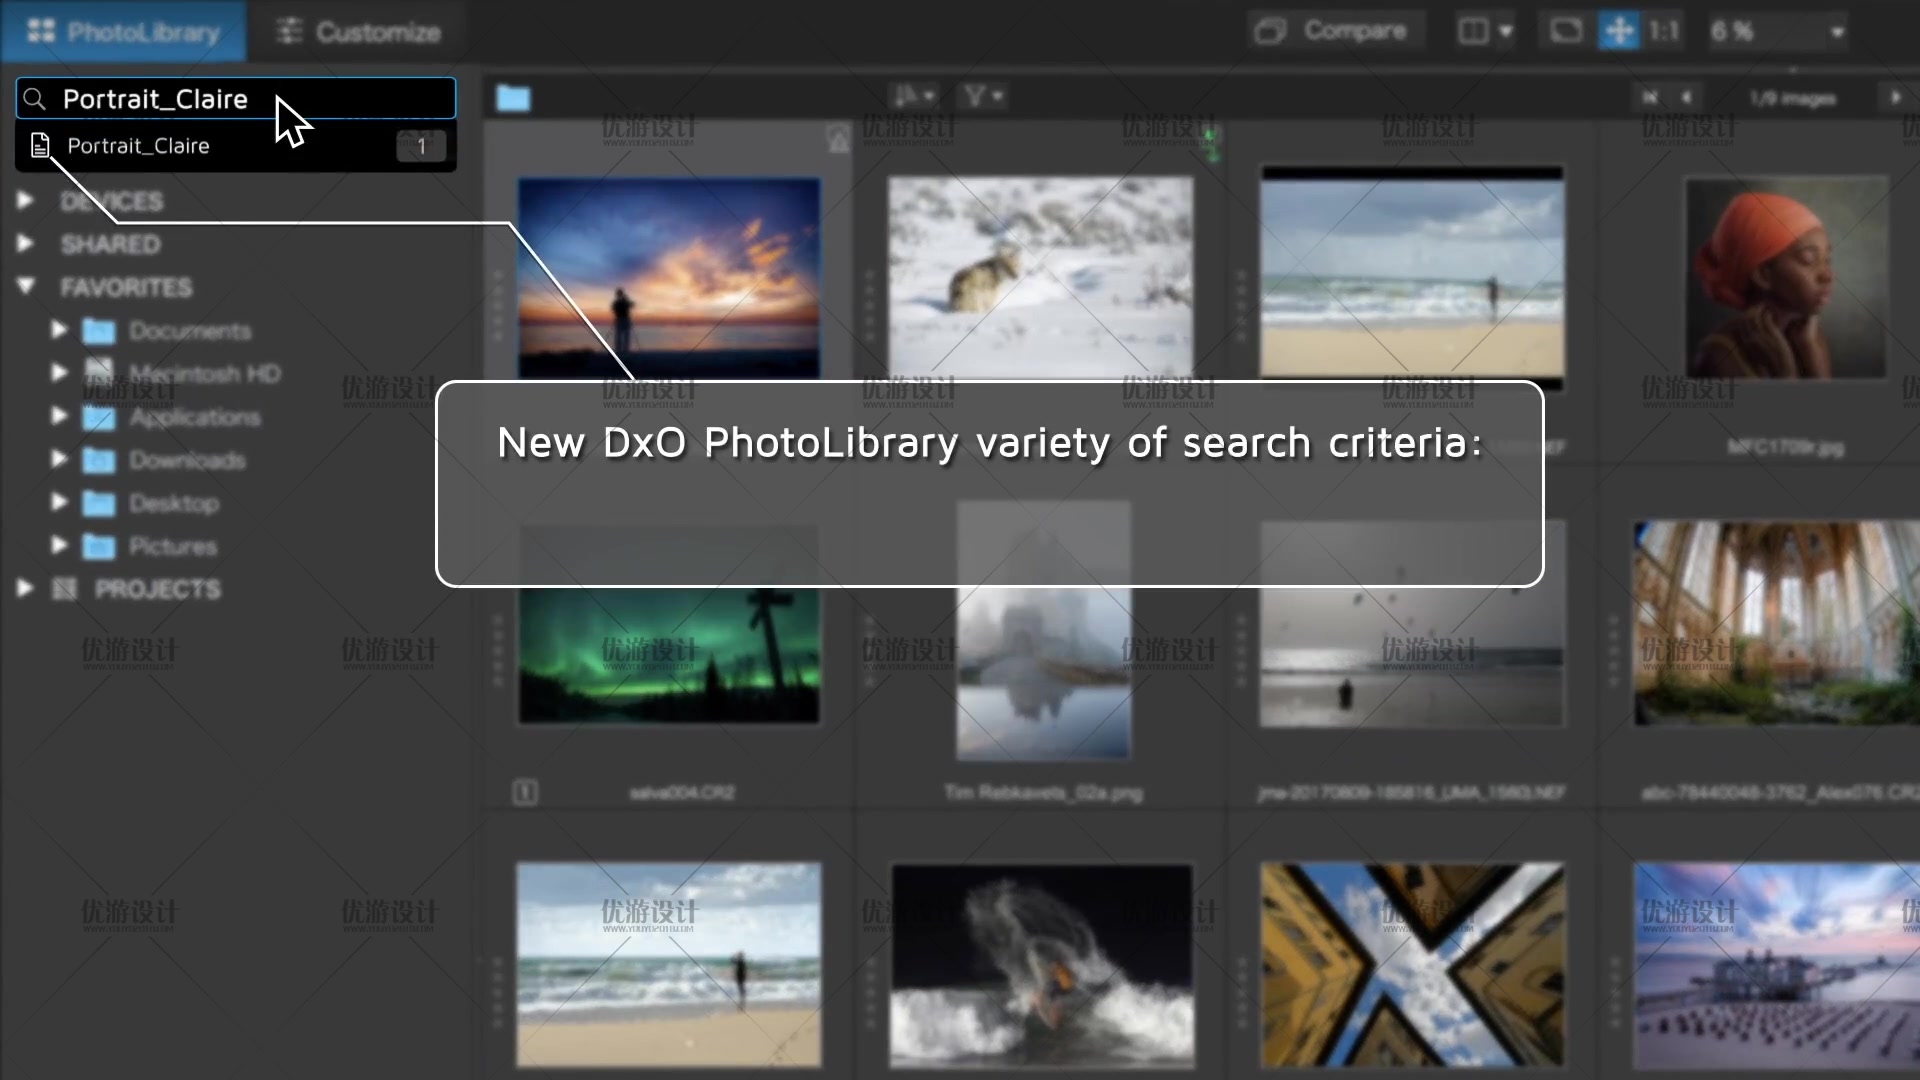Toggle selection of the salva004.CR2 frame badge
Image resolution: width=1920 pixels, height=1080 pixels.
[524, 791]
